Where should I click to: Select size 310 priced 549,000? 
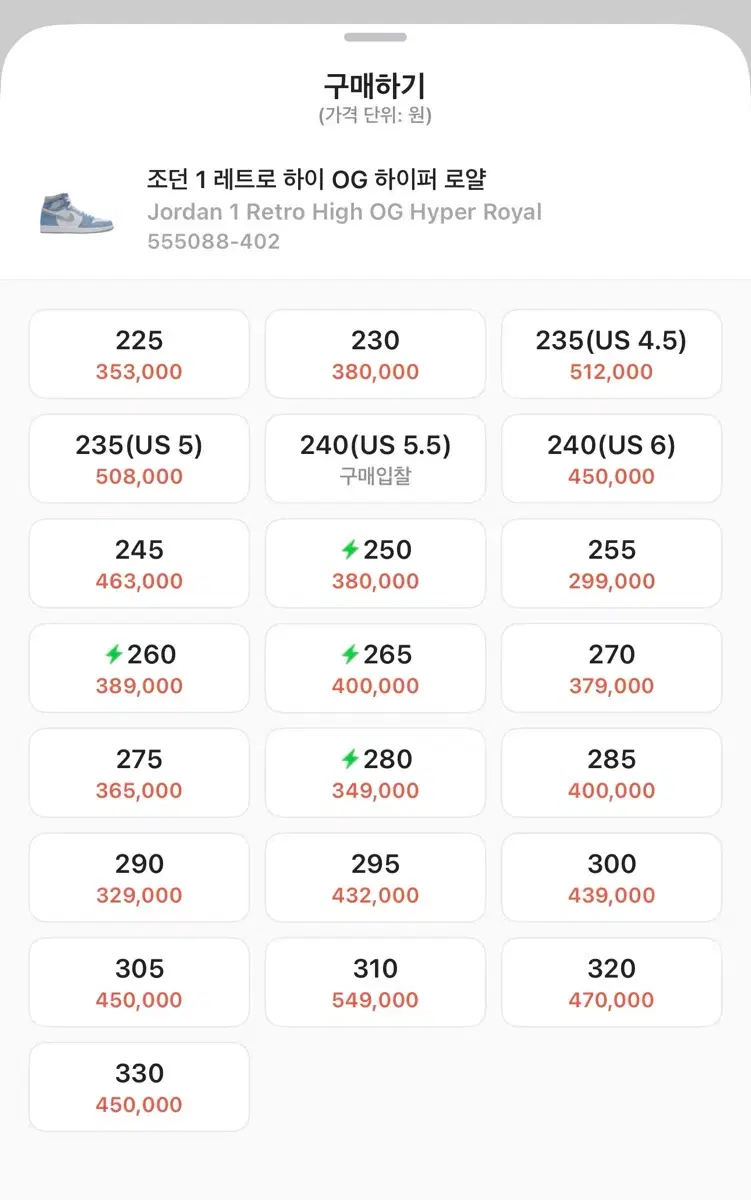(375, 983)
